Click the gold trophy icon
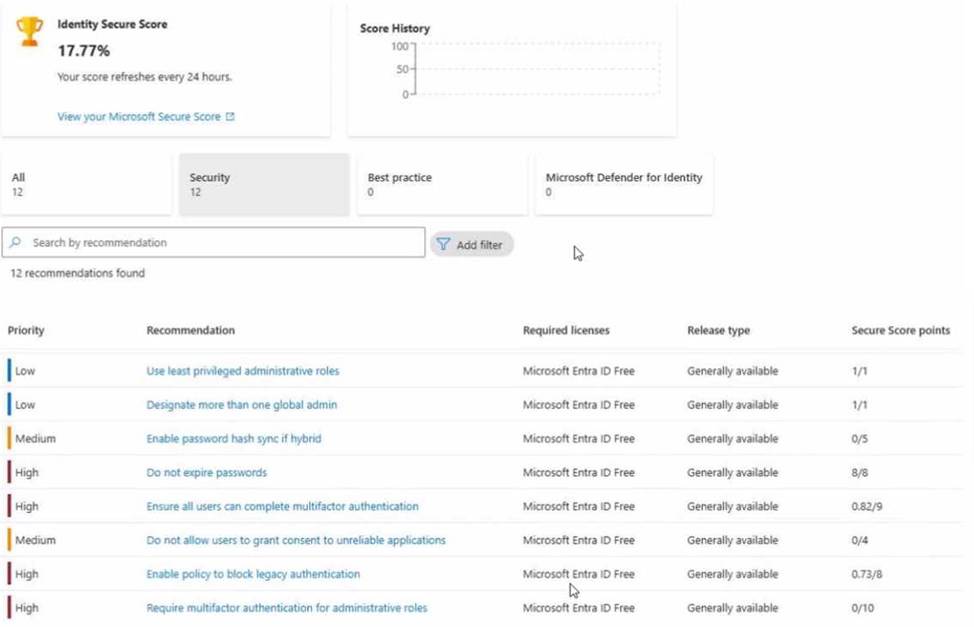Image resolution: width=974 pixels, height=627 pixels. pos(30,31)
